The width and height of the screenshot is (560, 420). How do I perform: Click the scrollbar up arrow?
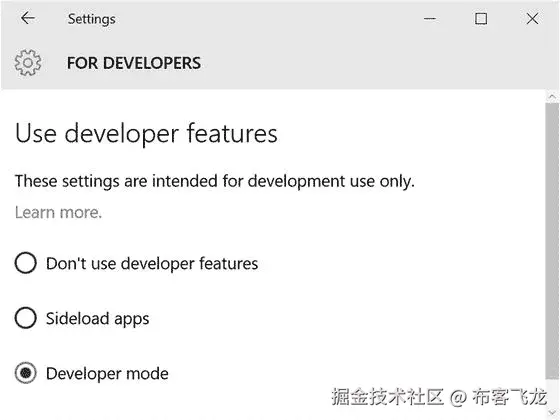click(552, 96)
